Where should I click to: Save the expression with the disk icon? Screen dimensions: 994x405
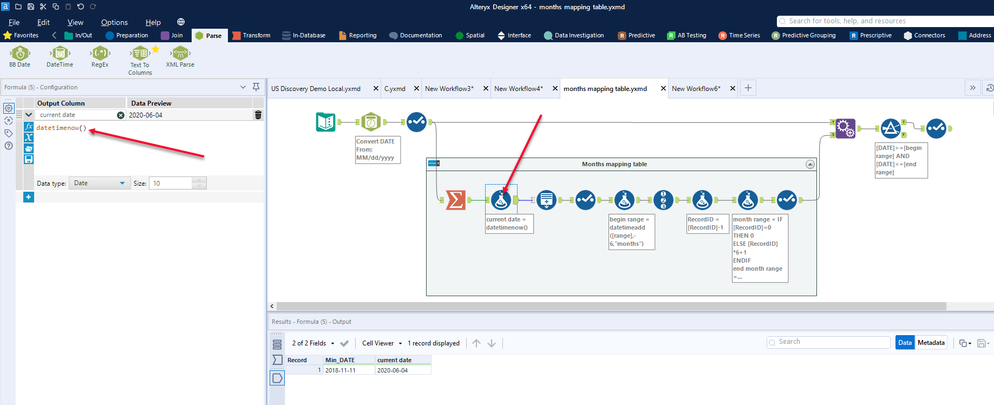(x=29, y=159)
